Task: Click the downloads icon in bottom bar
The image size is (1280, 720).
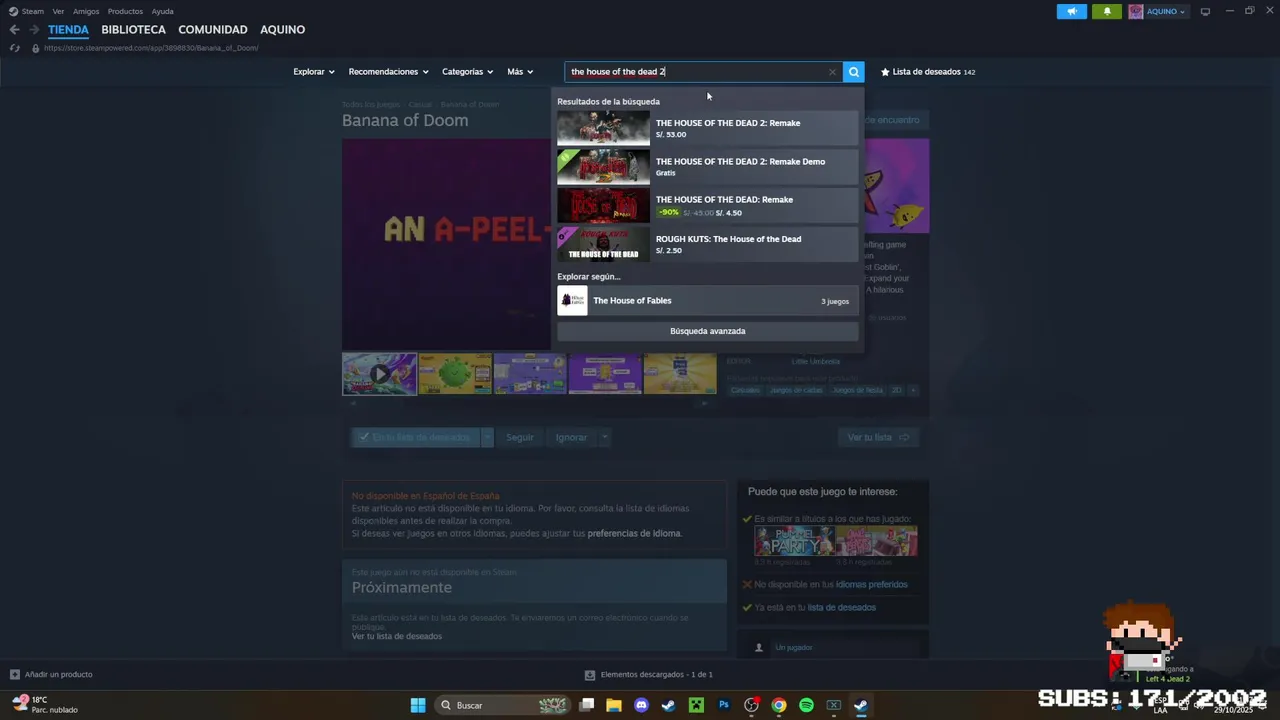Action: point(590,675)
